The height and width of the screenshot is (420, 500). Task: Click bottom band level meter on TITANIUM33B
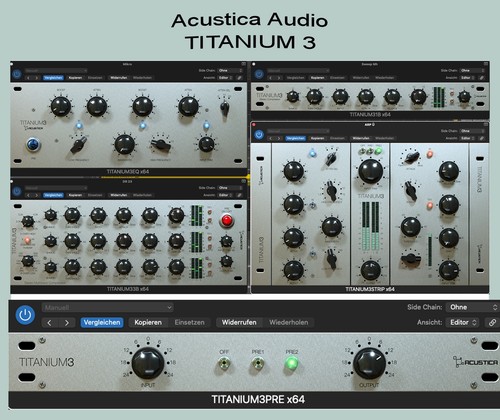click(x=197, y=268)
